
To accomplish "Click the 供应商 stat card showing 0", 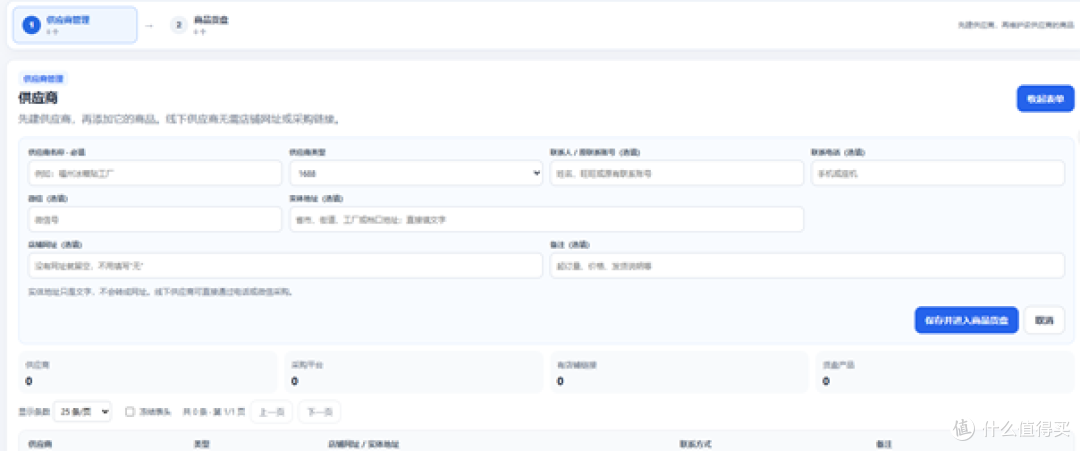I will tap(147, 373).
